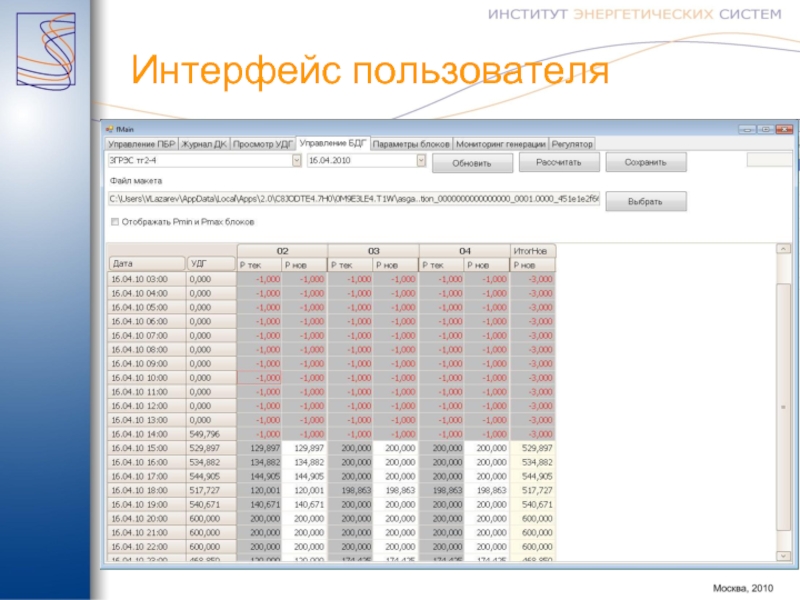Click the Обновить button

point(472,163)
